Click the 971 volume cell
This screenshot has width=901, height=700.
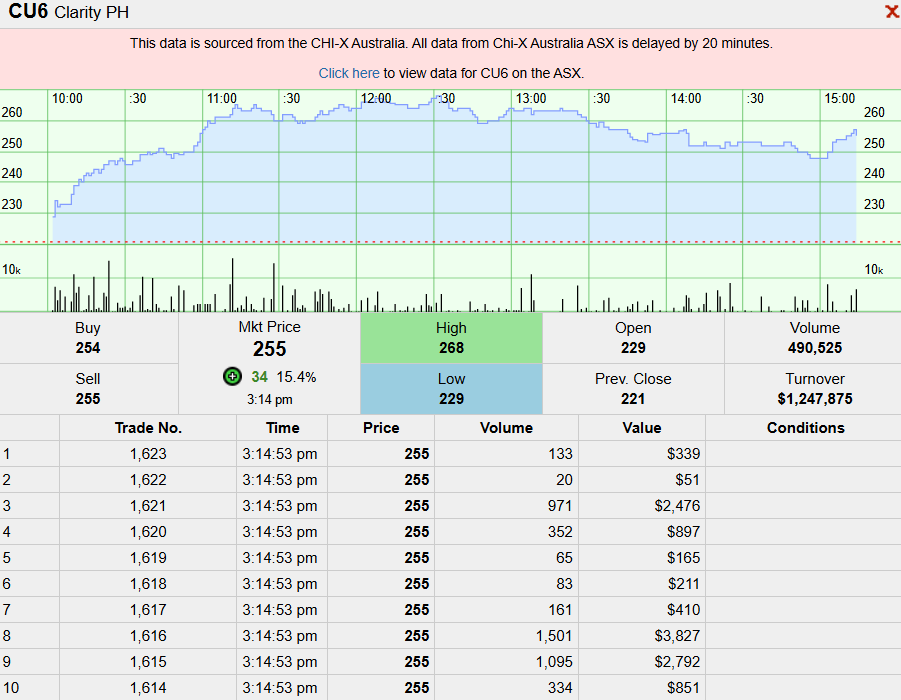pyautogui.click(x=506, y=506)
